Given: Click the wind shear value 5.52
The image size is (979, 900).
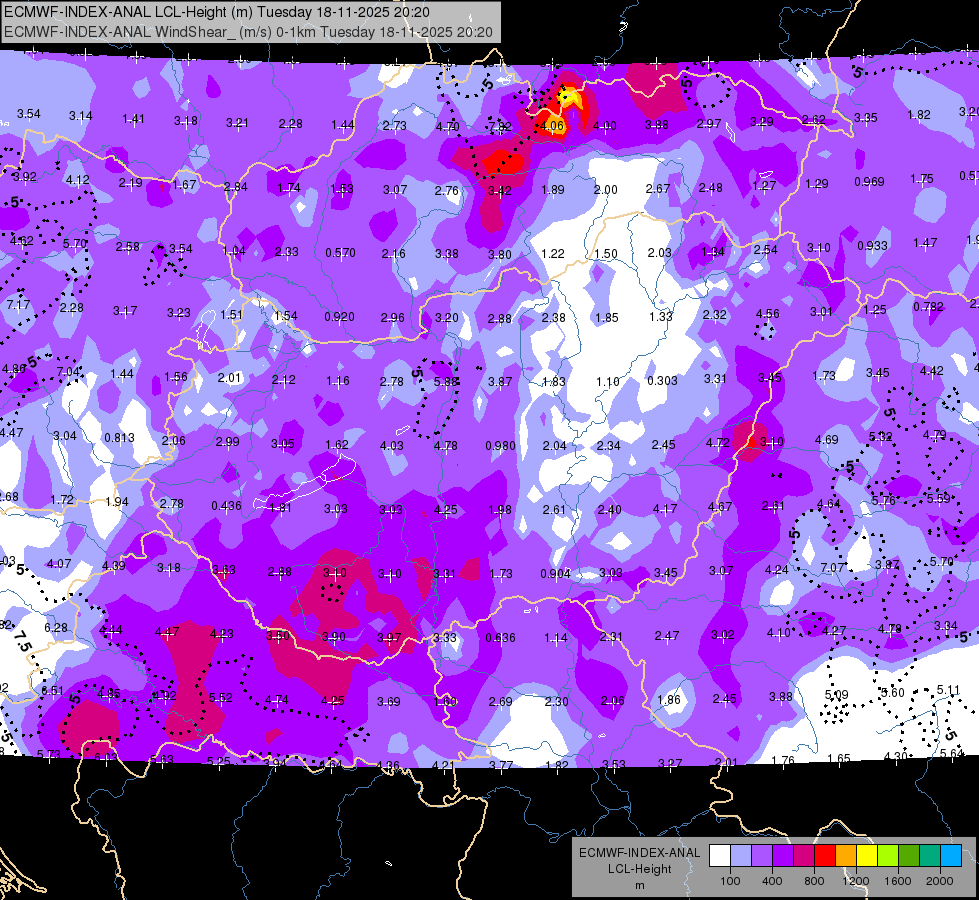Looking at the screenshot, I should (220, 698).
